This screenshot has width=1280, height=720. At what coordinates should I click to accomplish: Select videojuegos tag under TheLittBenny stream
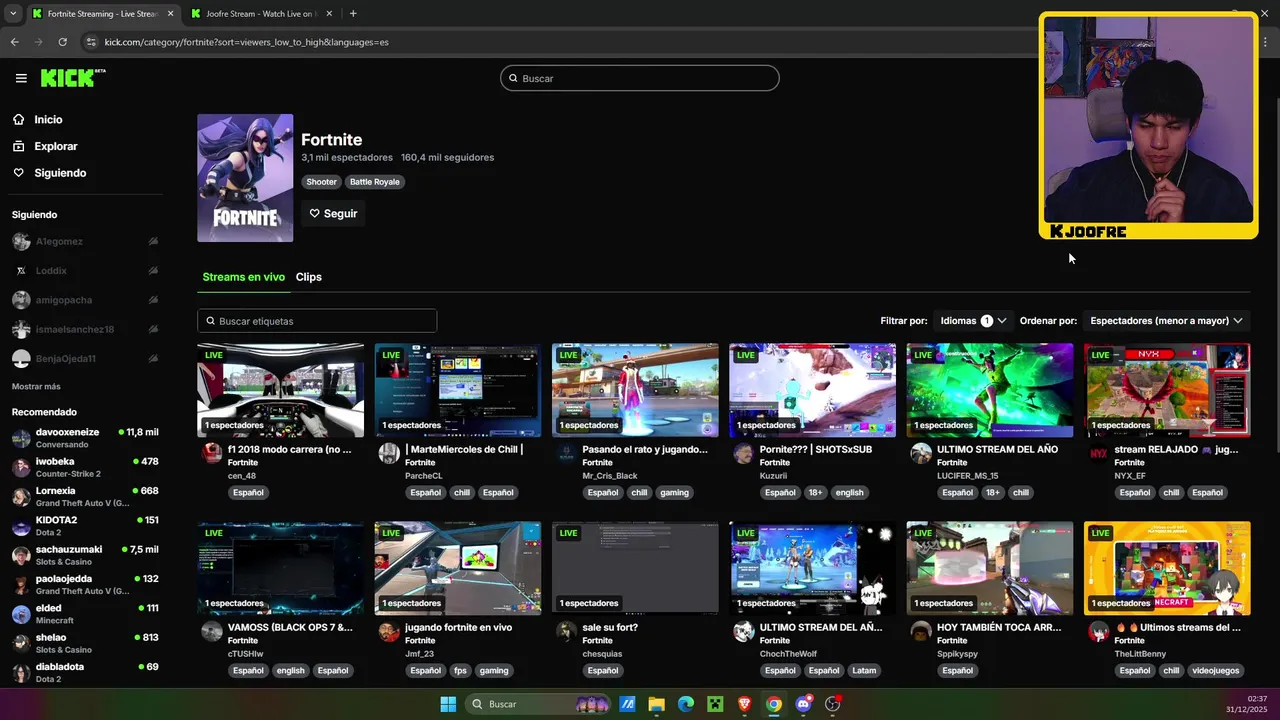point(1214,670)
